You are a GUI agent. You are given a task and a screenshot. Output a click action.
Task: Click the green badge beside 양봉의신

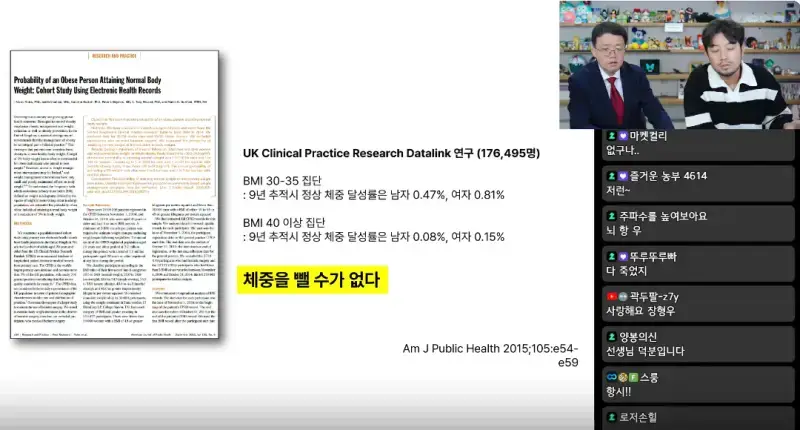(611, 337)
